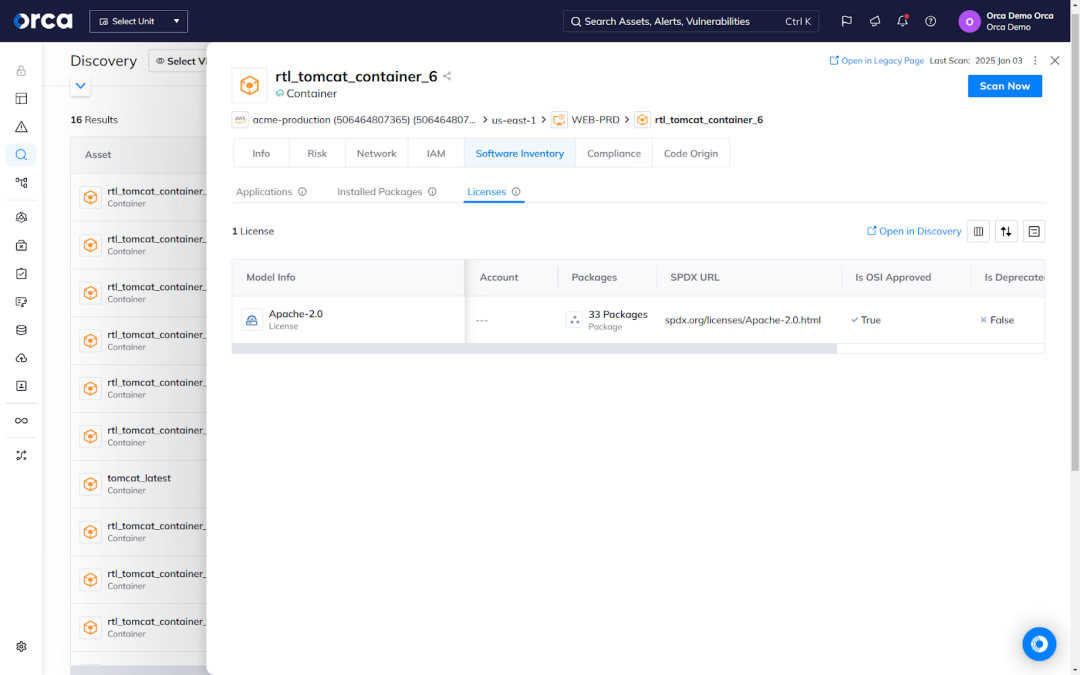Viewport: 1080px width, 675px height.
Task: Select the Software Inventory tab
Action: pos(520,154)
